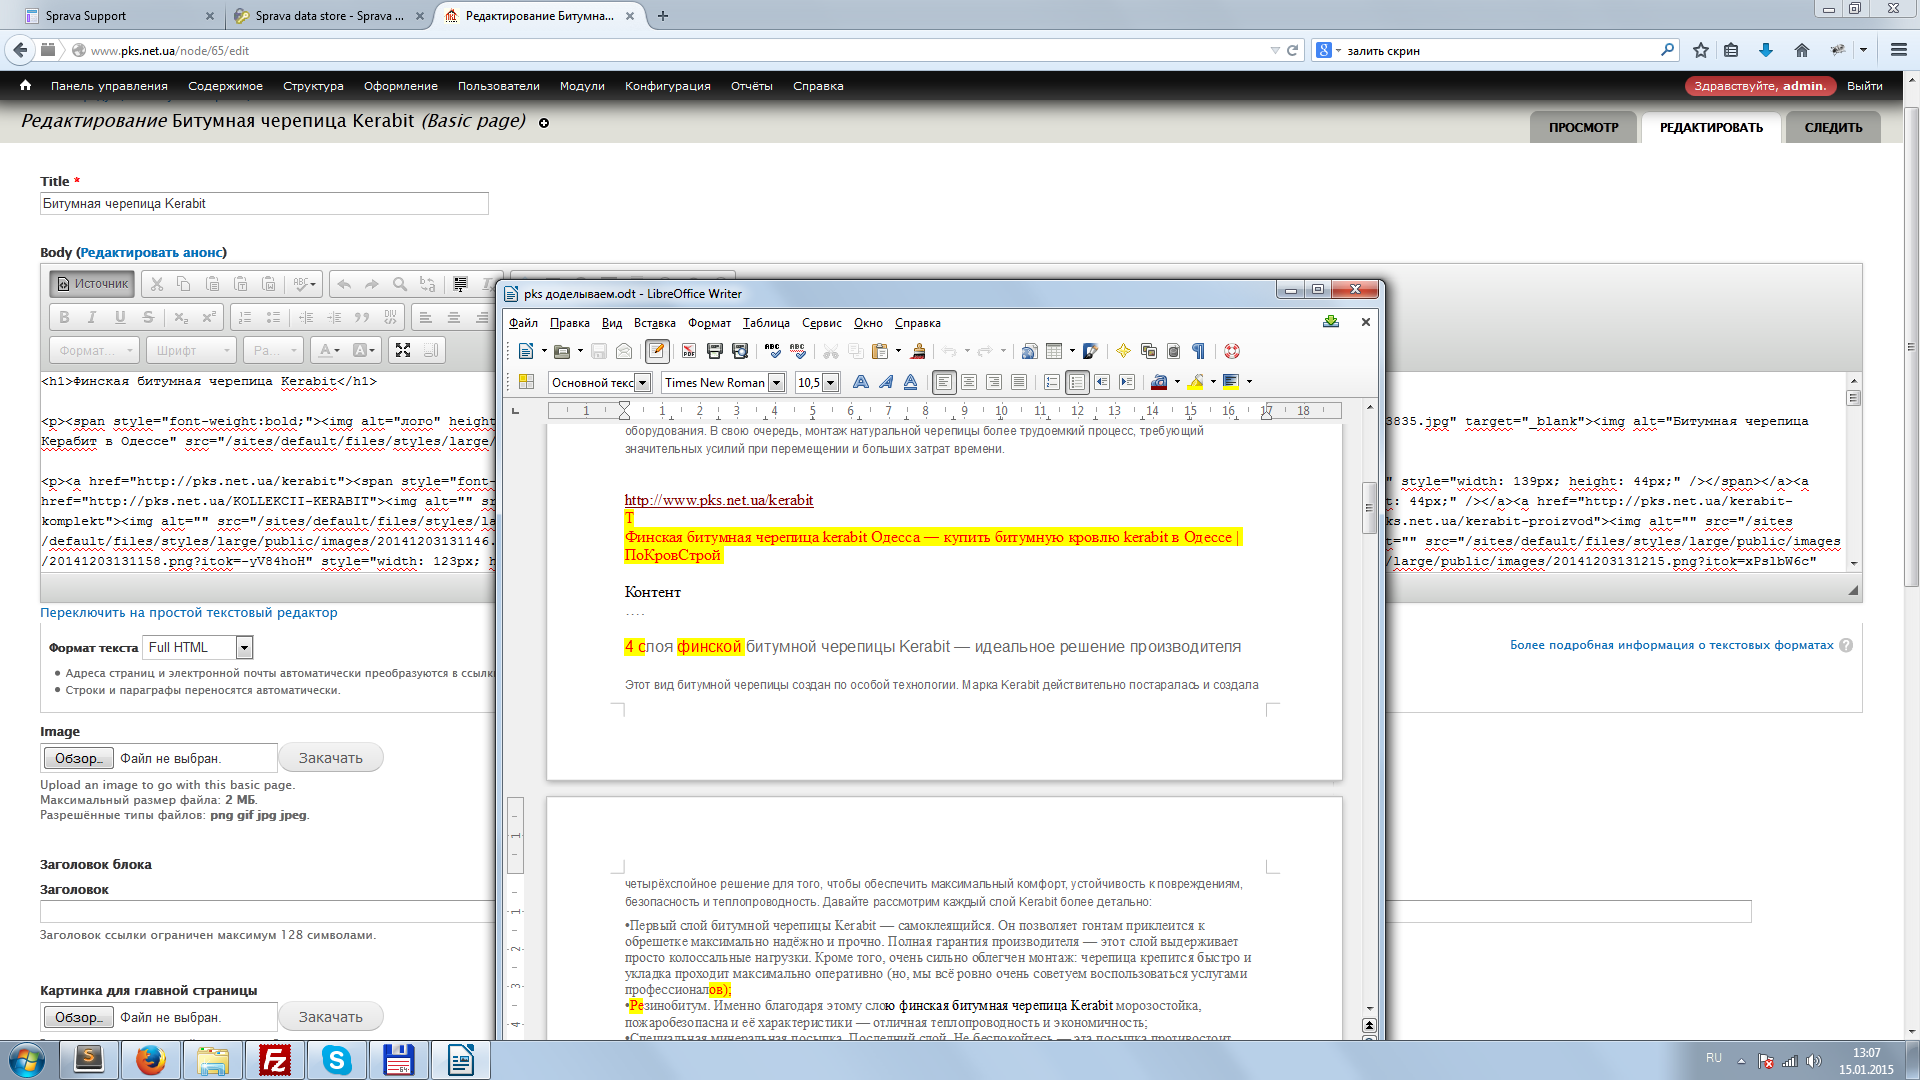Viewport: 1920px width, 1080px height.
Task: Toggle Edit File mode in Writer toolbar
Action: (657, 351)
